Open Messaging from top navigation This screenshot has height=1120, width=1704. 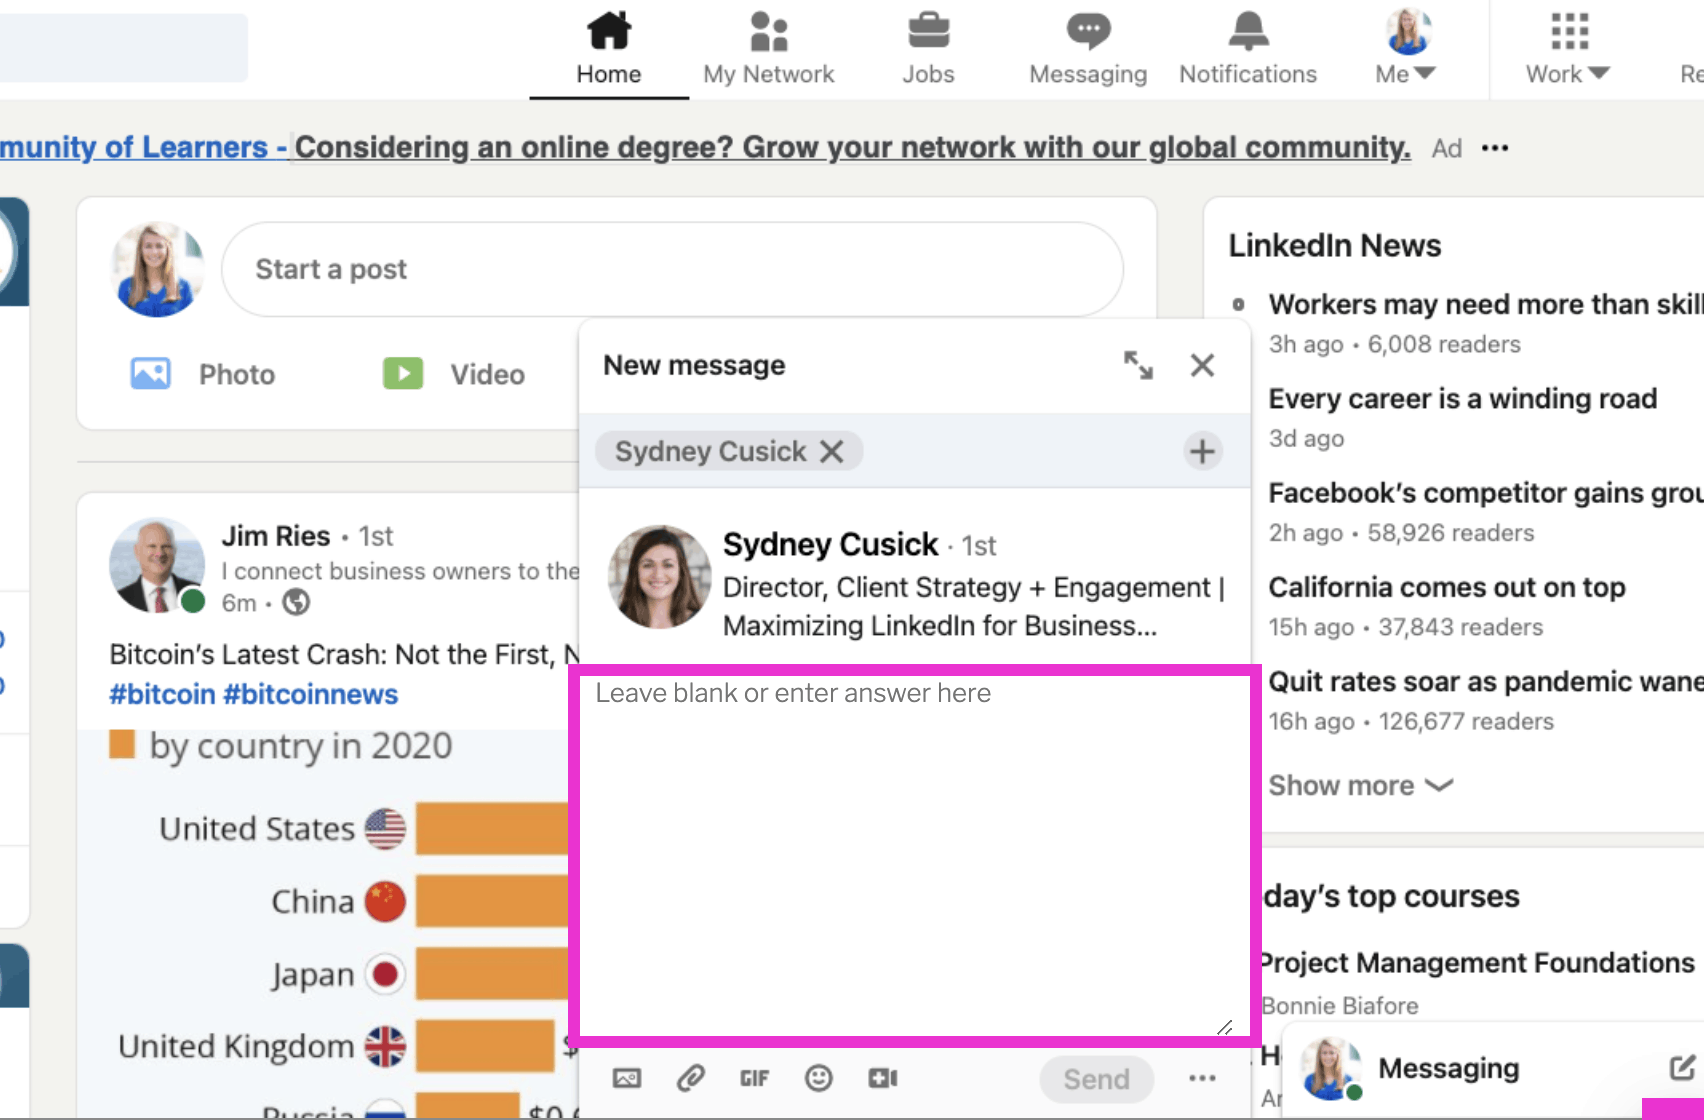(x=1088, y=48)
